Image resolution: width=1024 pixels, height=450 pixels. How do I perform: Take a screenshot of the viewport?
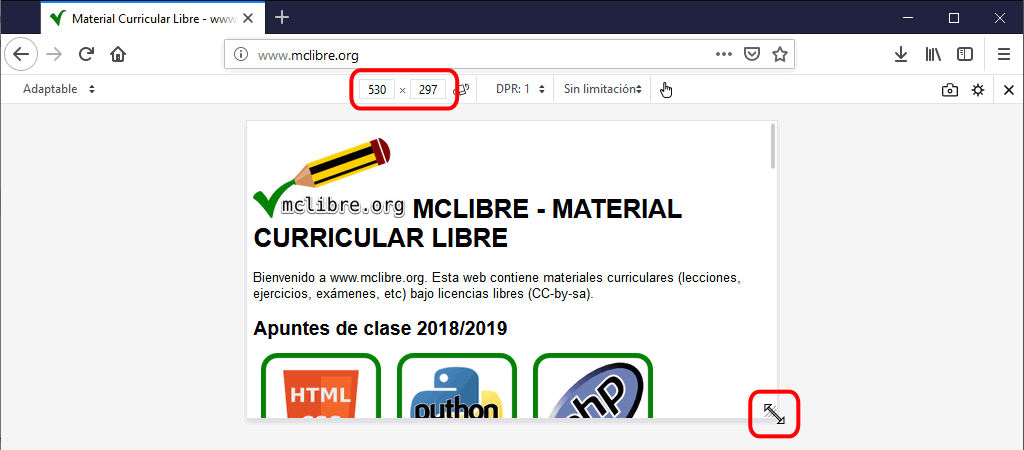coord(950,90)
